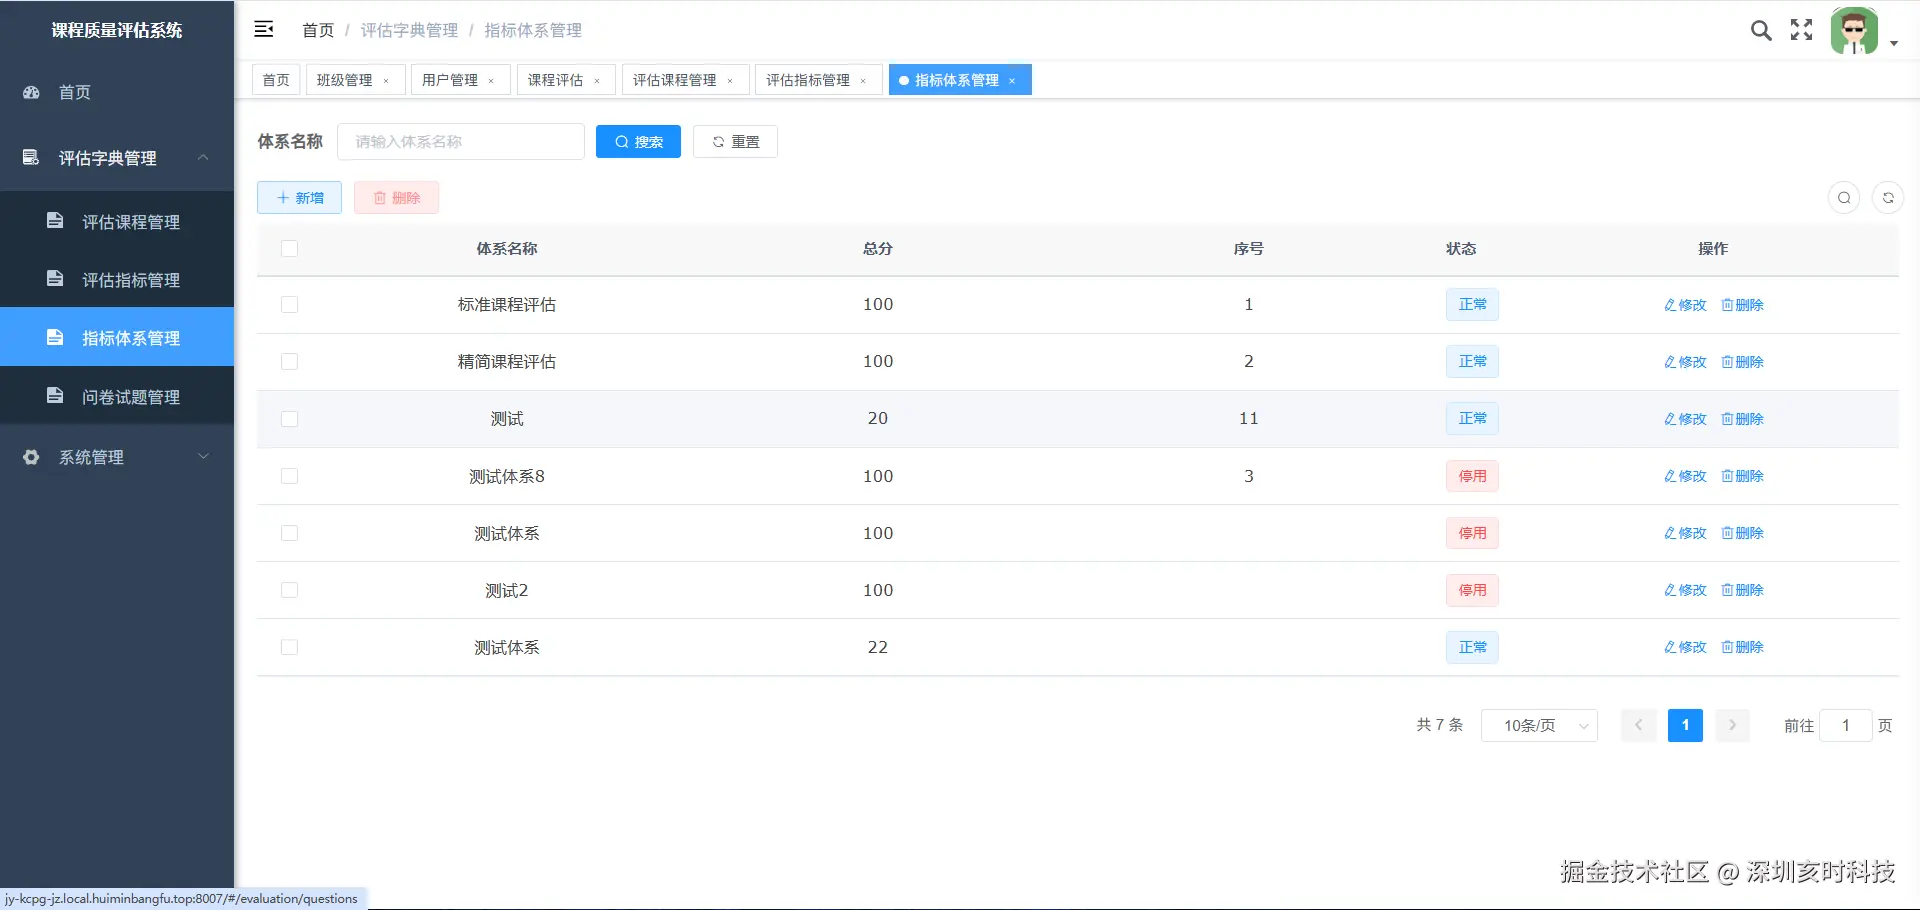Go to previous page arrow

[1639, 725]
